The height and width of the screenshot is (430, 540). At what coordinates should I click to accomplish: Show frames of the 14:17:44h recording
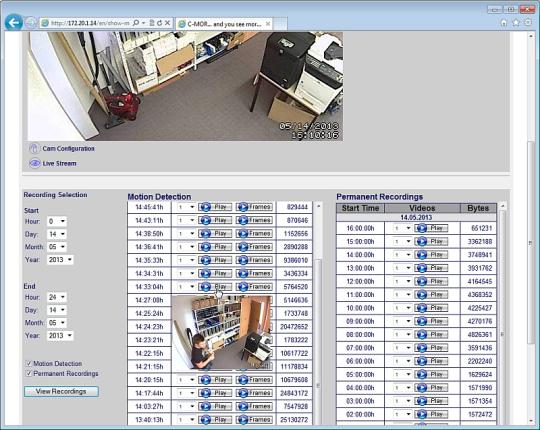click(255, 393)
